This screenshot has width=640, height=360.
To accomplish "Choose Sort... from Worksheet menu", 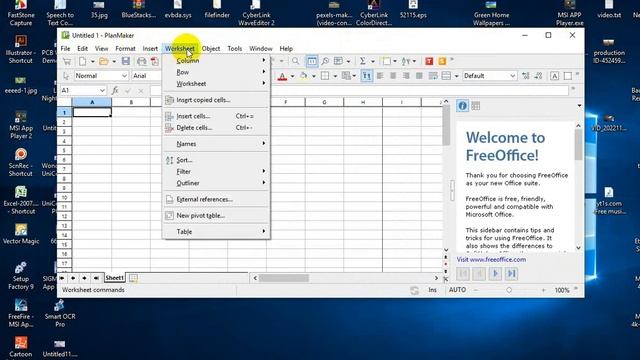I will pos(216,160).
